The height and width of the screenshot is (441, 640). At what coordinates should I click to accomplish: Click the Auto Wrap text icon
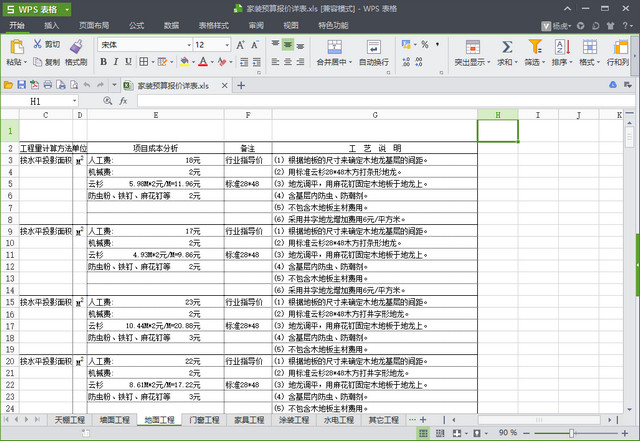click(373, 47)
